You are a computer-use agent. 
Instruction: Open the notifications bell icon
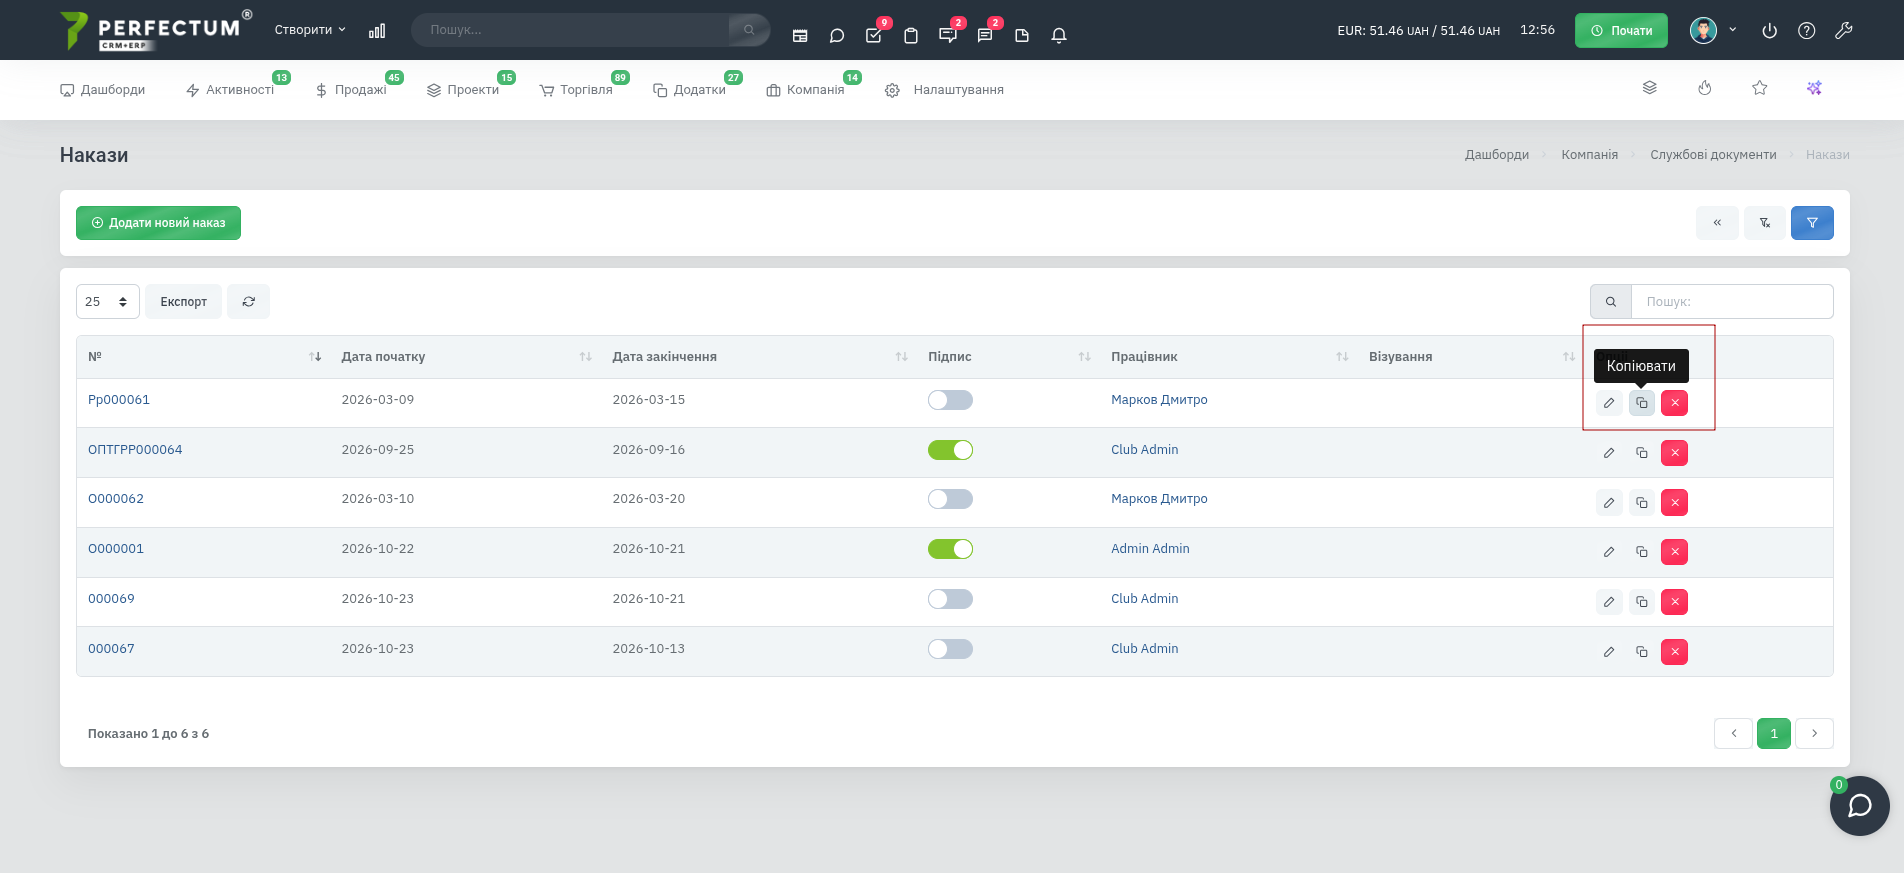tap(1059, 35)
